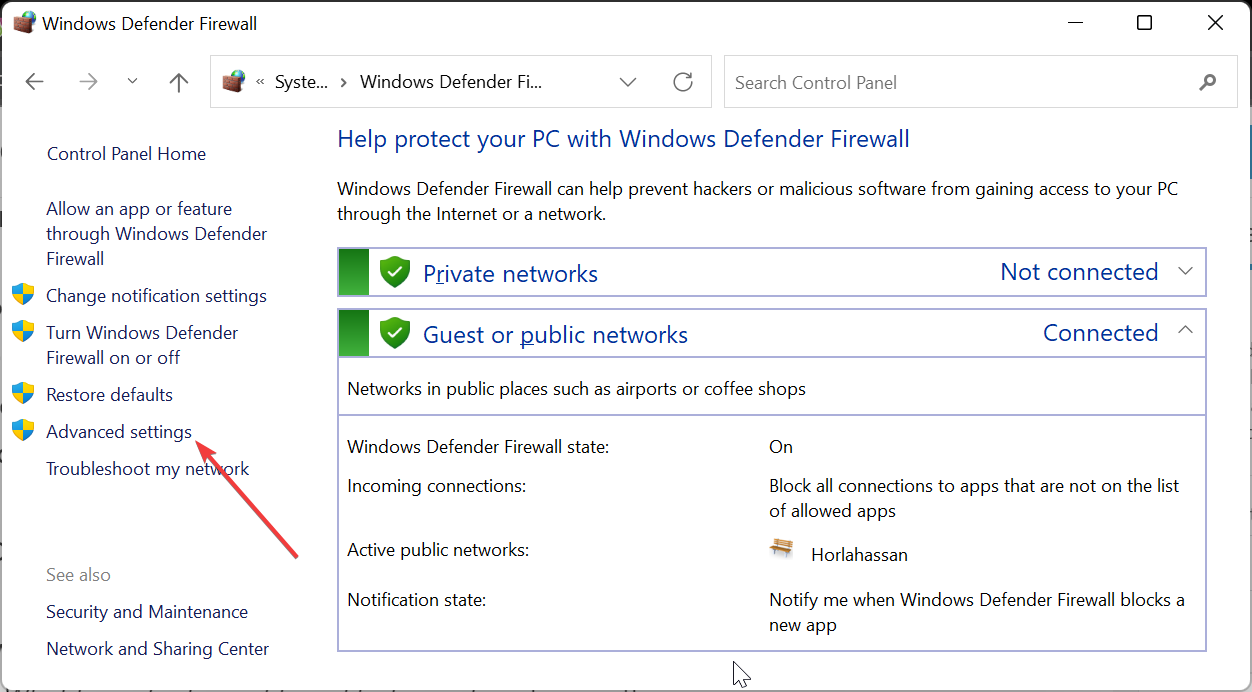Click the search magnifier icon
1252x692 pixels.
tap(1208, 82)
